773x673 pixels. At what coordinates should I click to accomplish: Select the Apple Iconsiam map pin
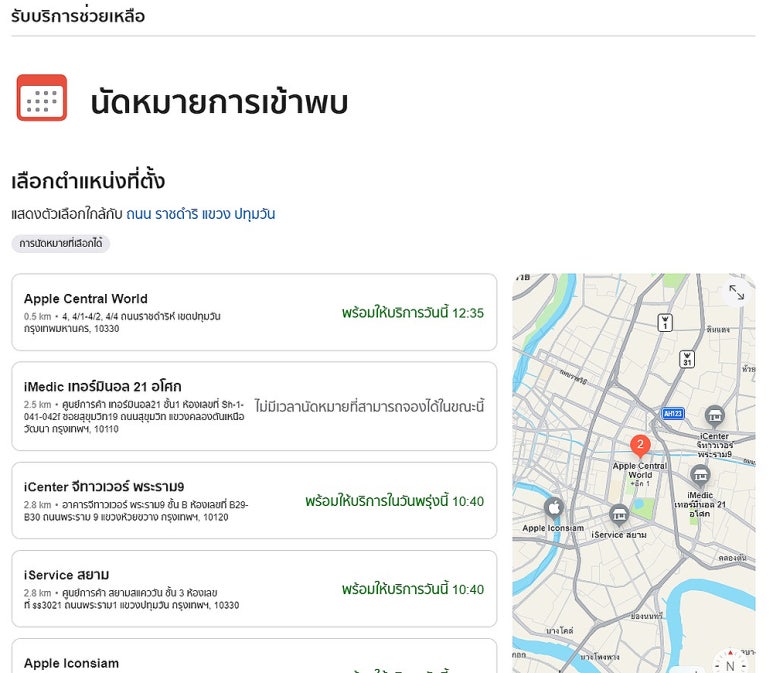point(554,508)
